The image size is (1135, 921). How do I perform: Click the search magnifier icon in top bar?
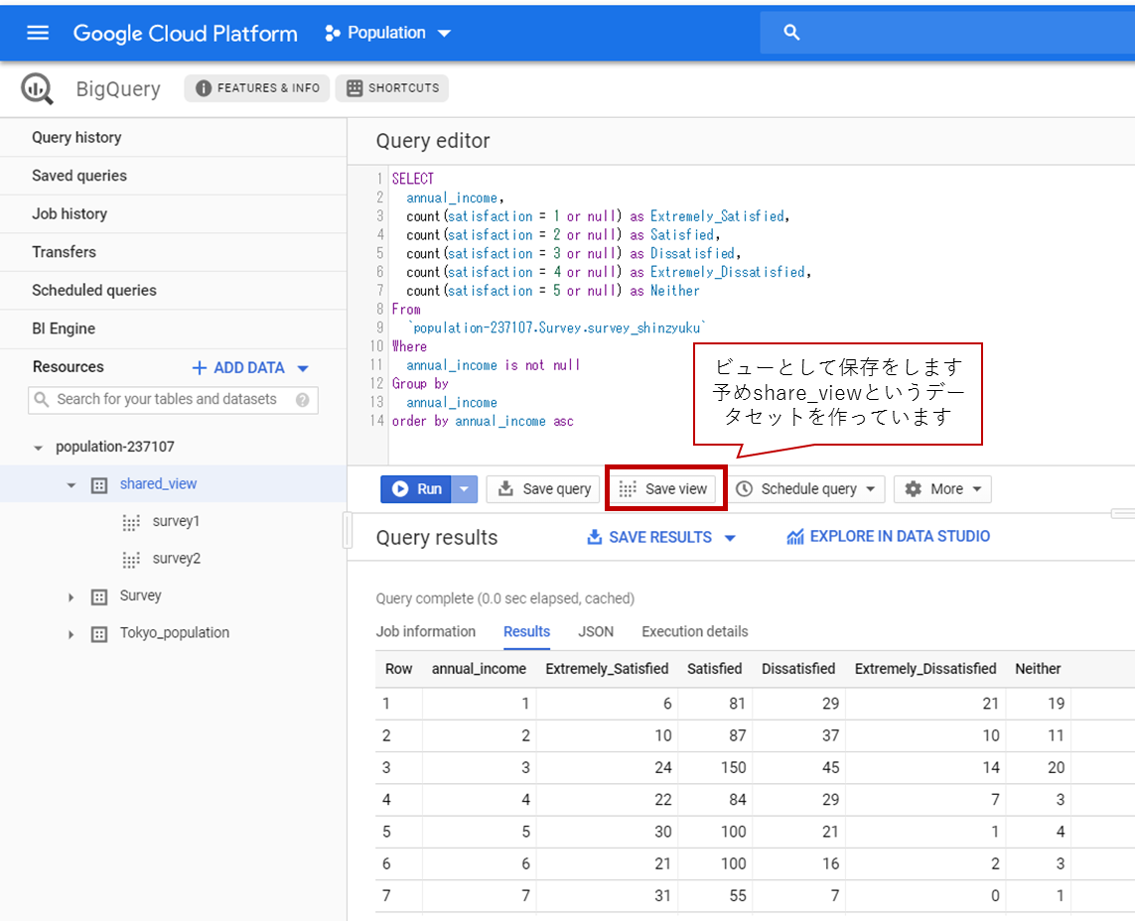tap(792, 33)
